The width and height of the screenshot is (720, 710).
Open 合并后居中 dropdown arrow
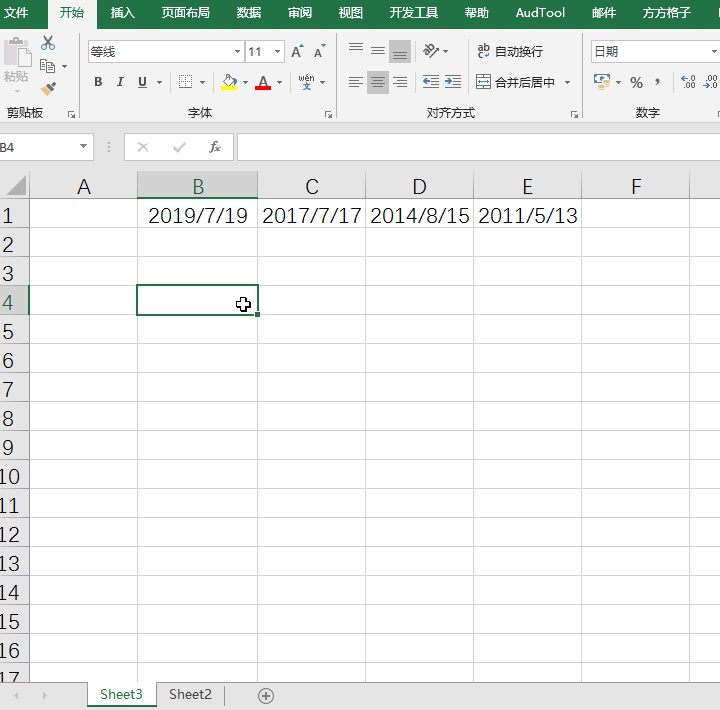point(568,82)
